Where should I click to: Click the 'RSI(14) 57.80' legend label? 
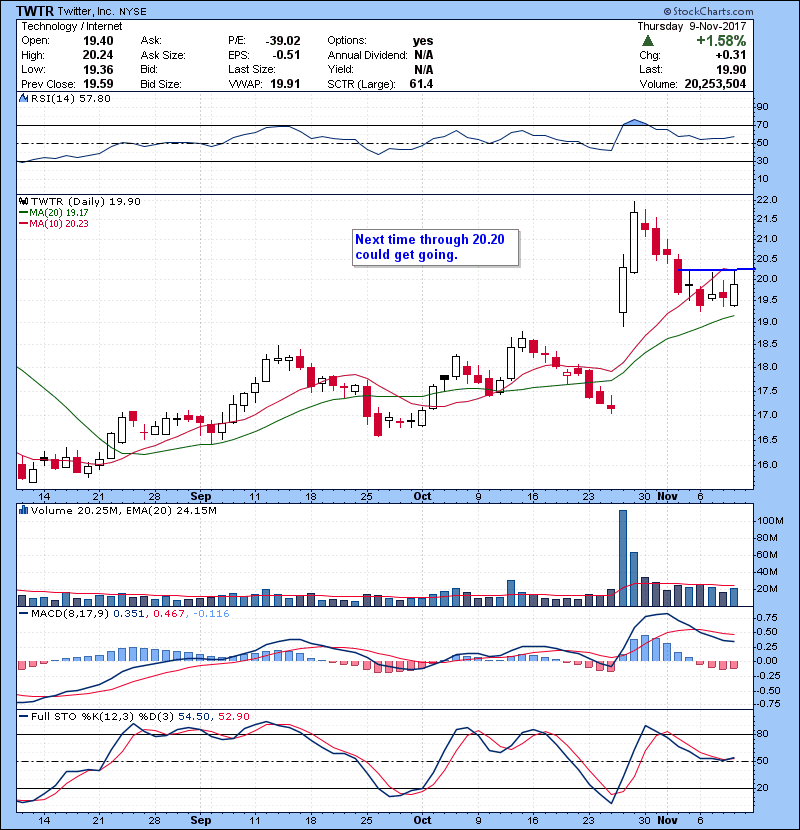[x=70, y=98]
